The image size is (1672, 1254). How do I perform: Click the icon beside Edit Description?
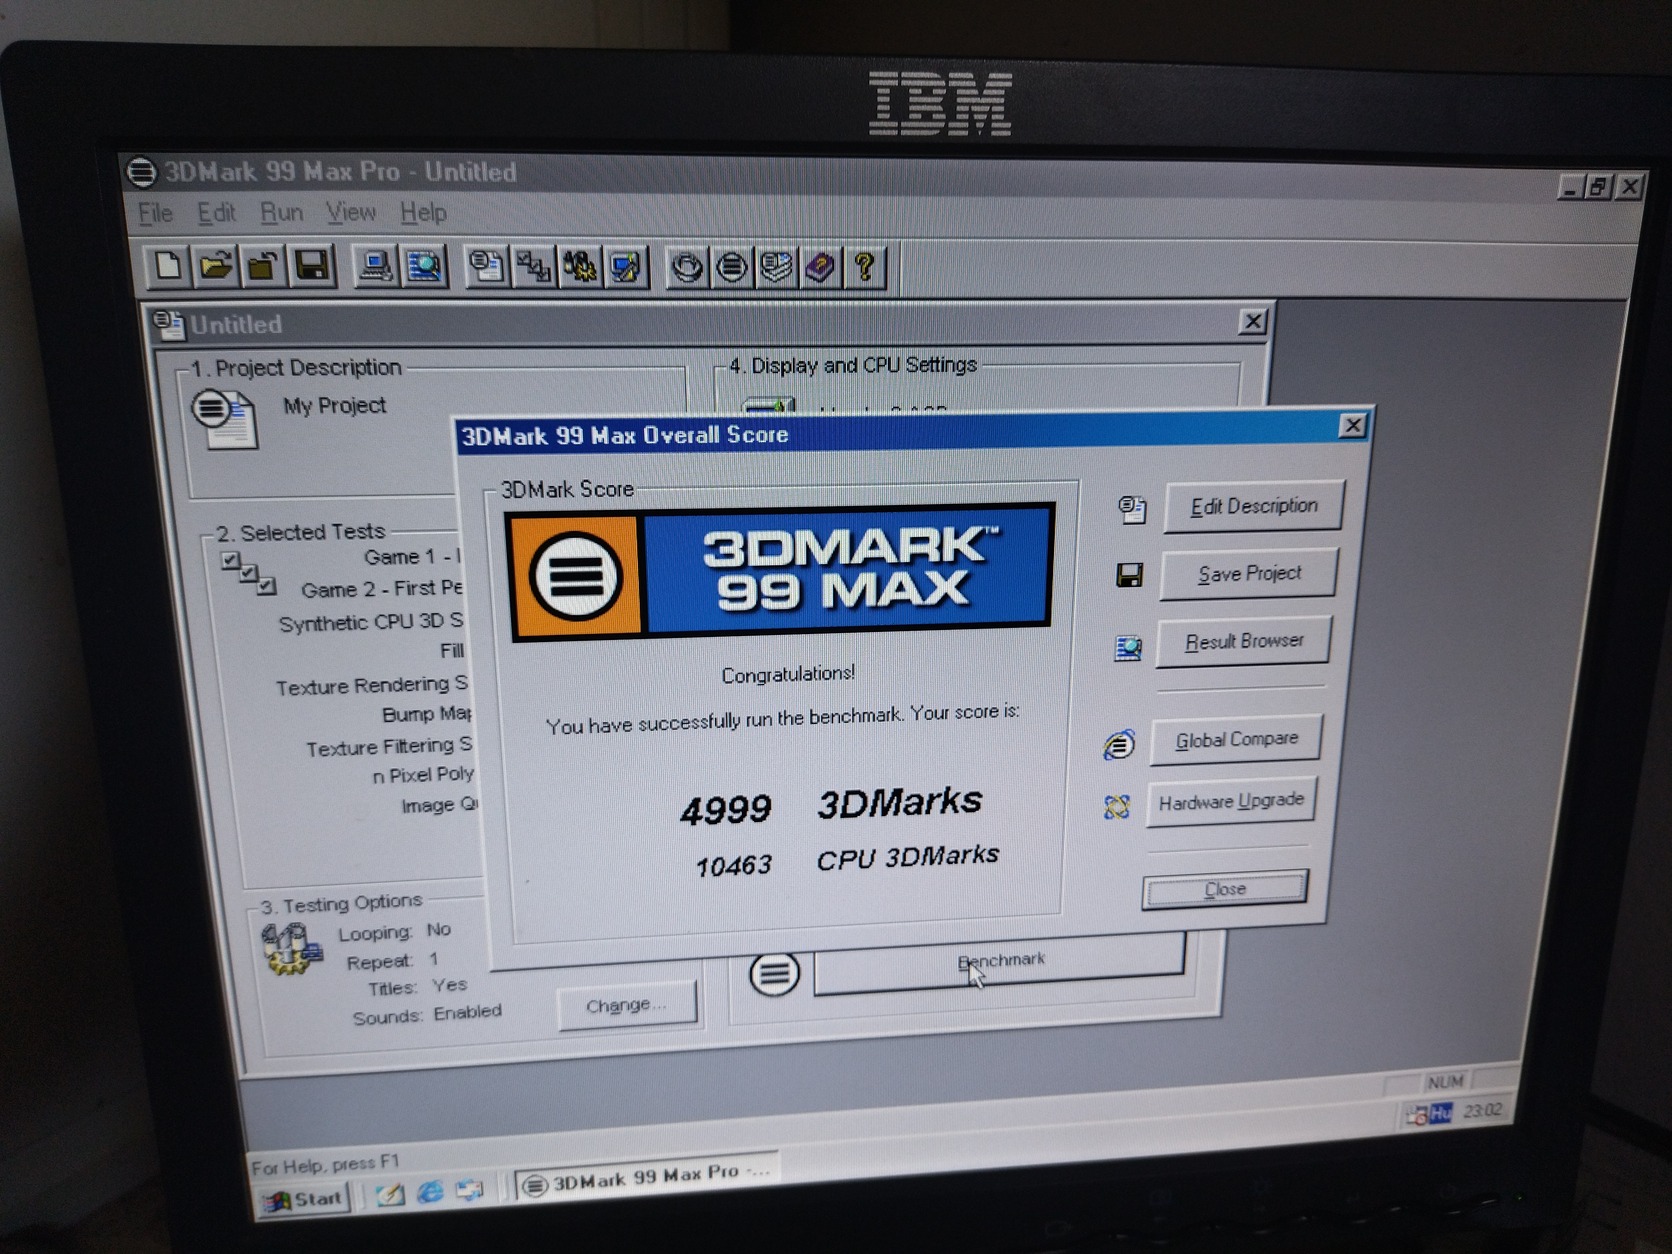(x=1132, y=510)
